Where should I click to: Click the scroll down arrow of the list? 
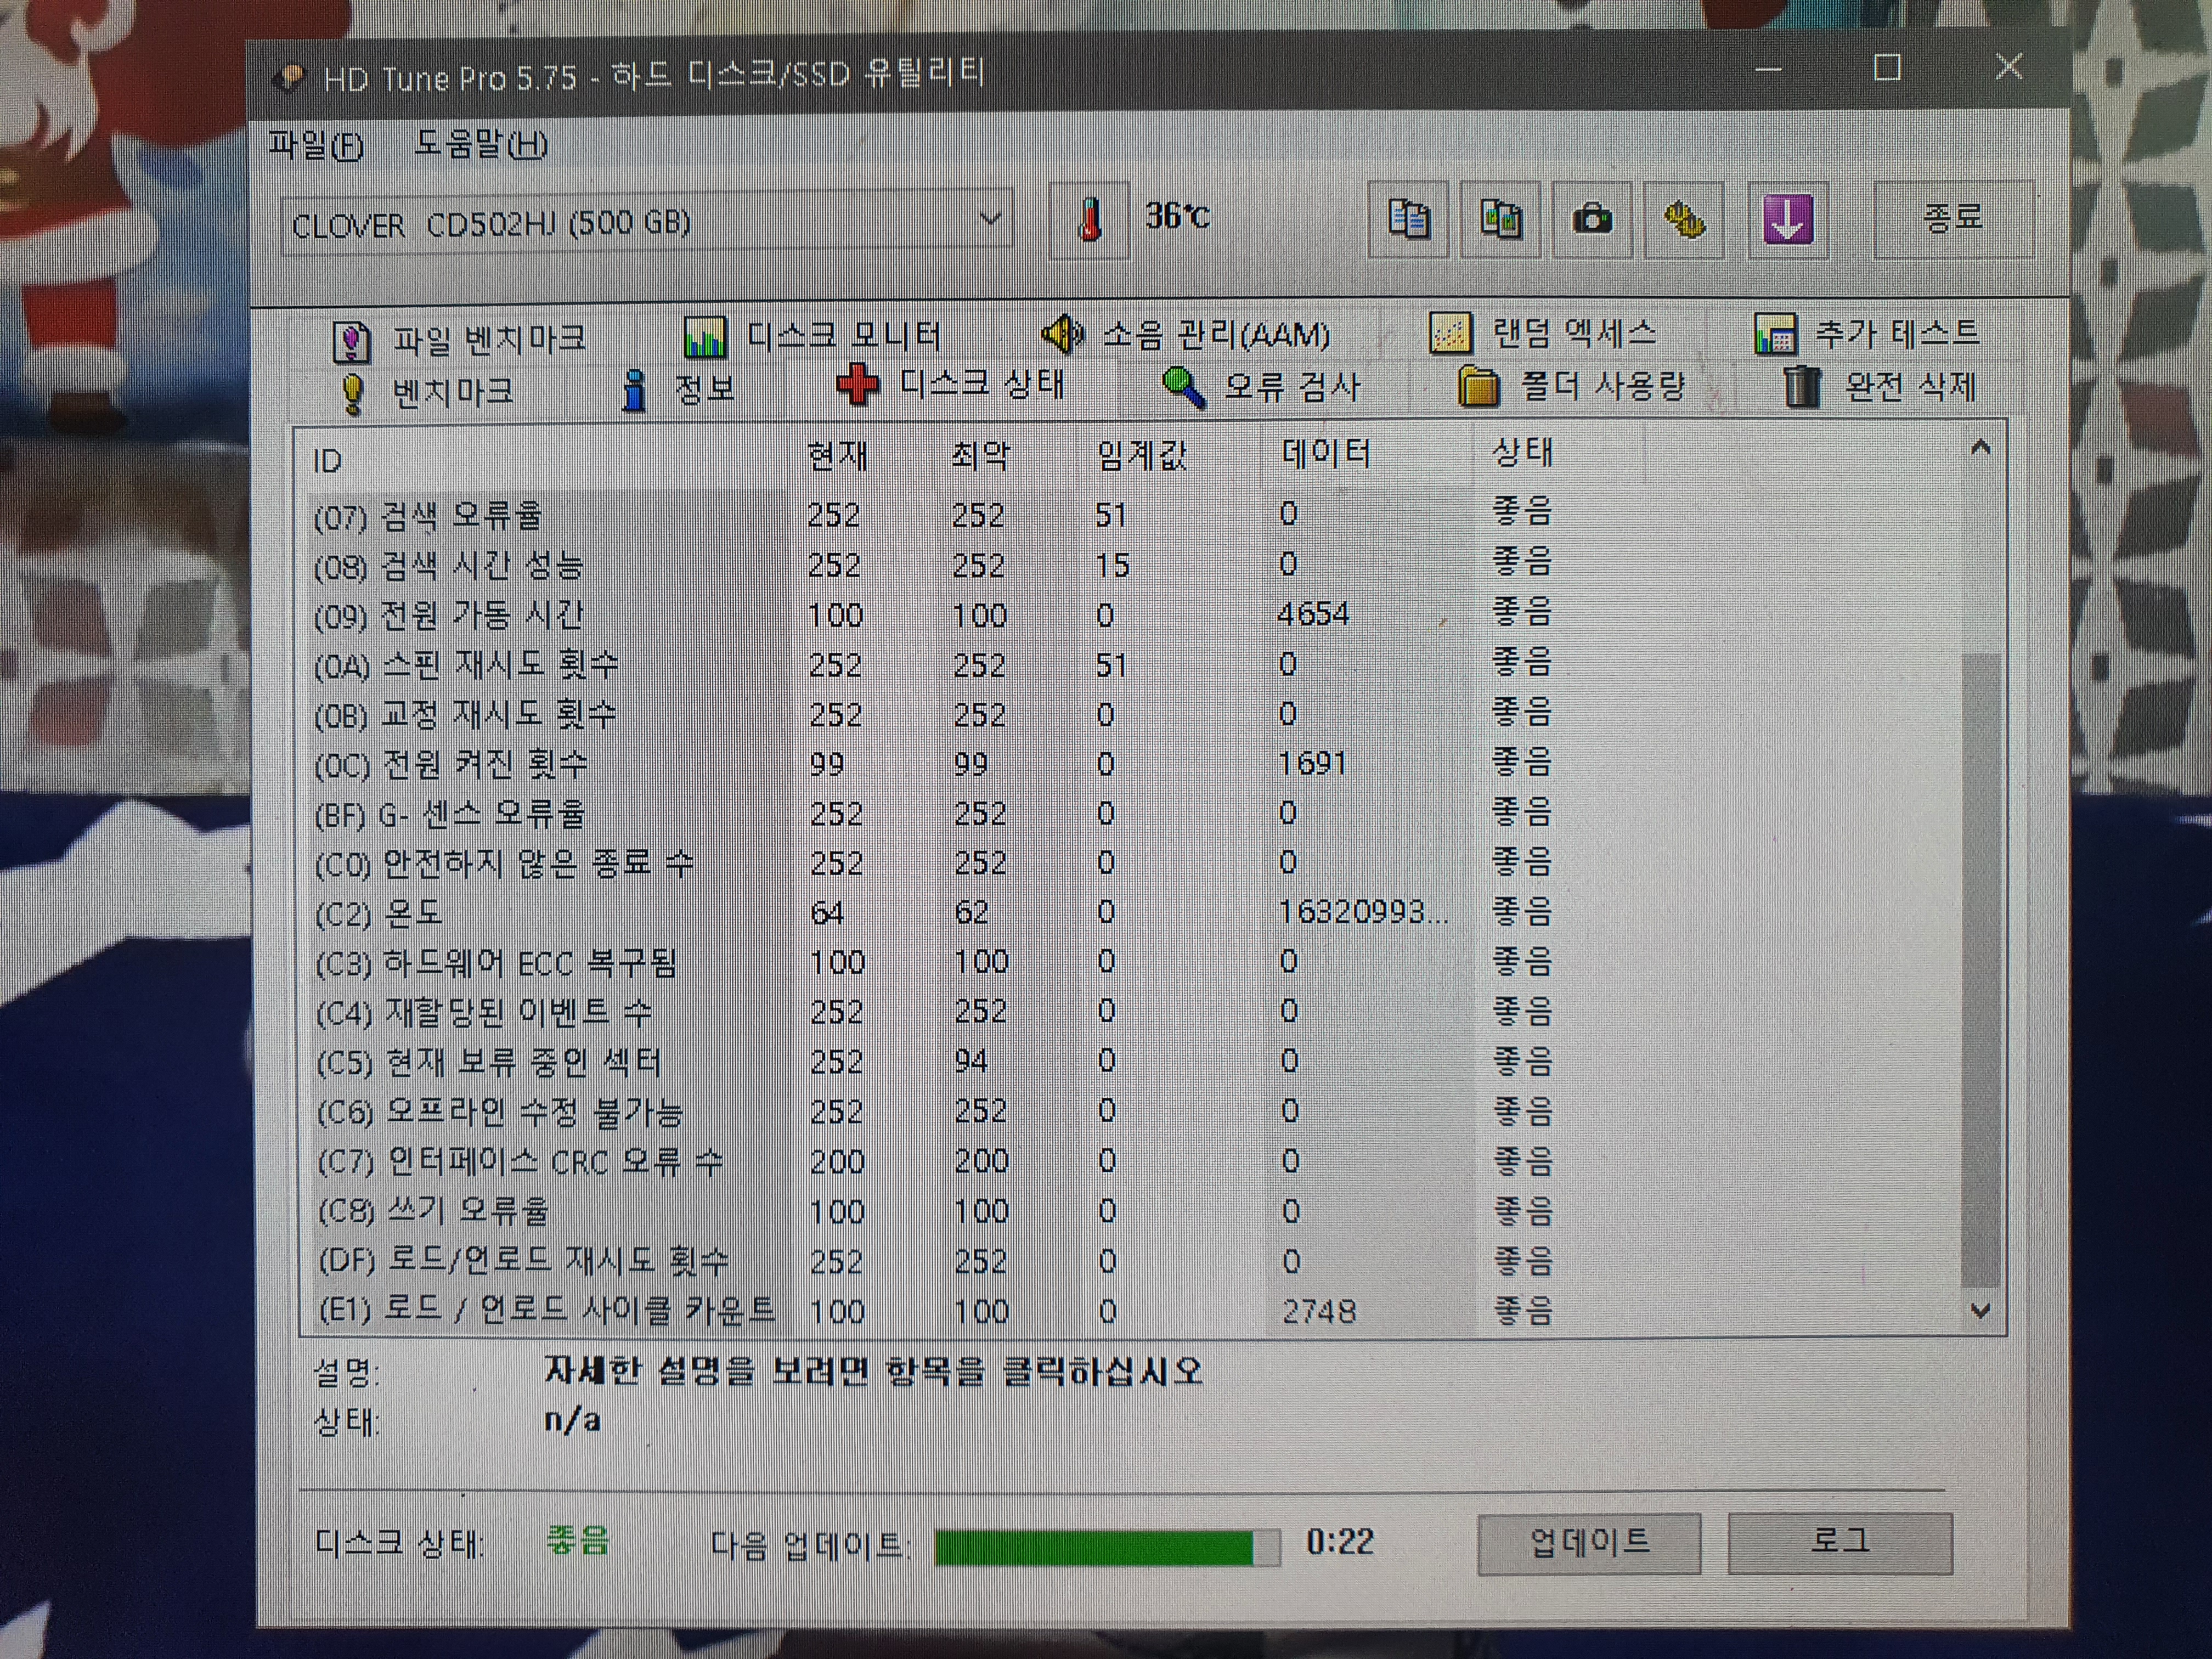click(x=1980, y=1311)
